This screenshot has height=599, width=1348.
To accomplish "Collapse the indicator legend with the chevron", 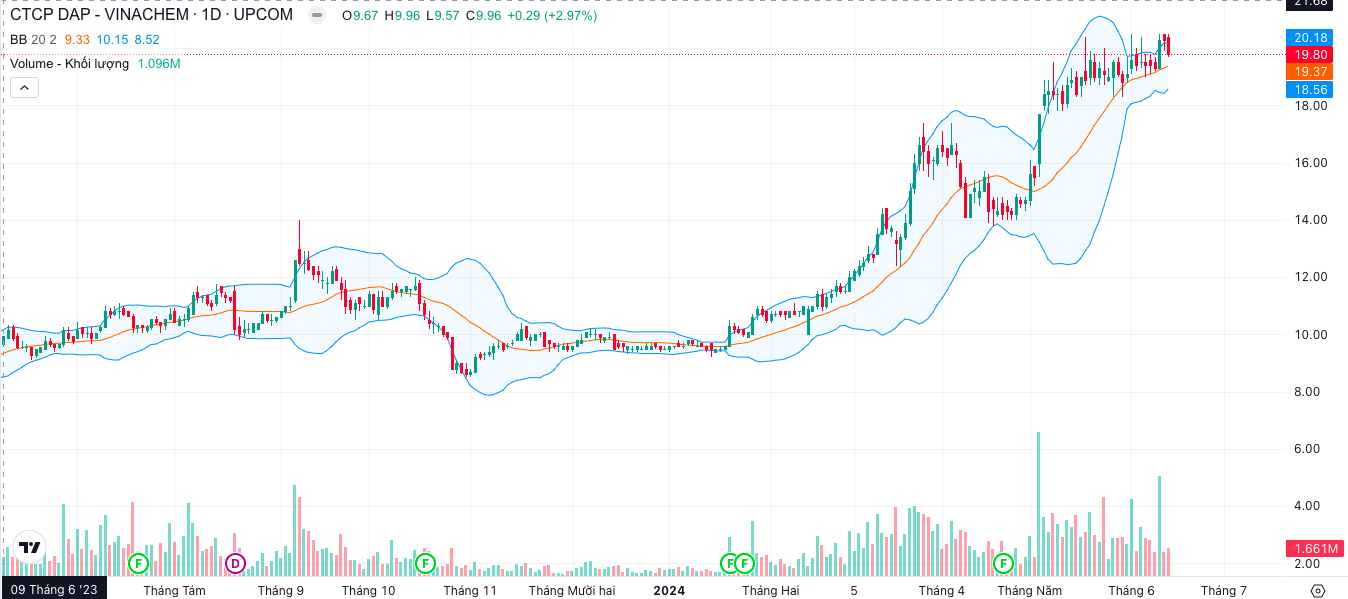I will pyautogui.click(x=25, y=88).
